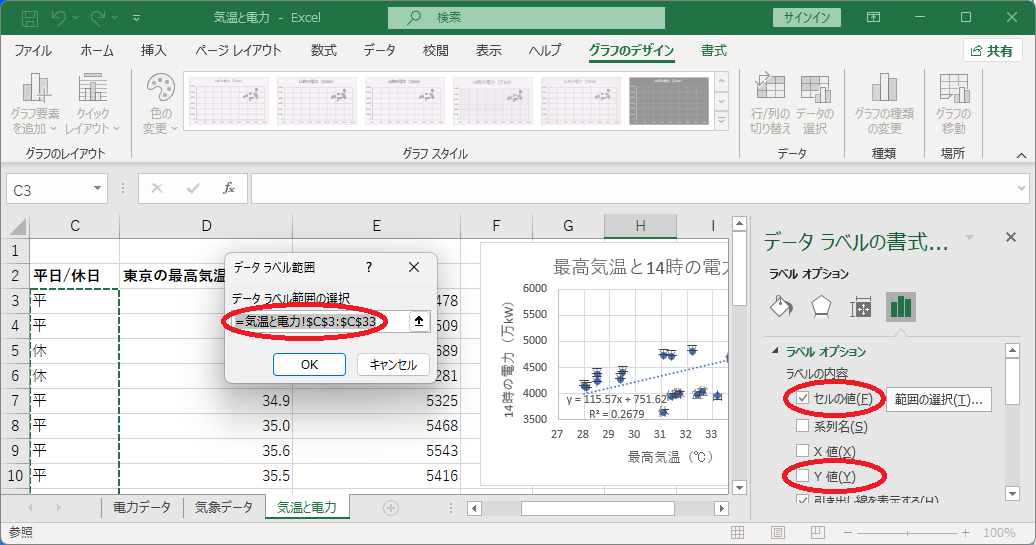Open グラフ要素を追加 dropdown
Image resolution: width=1036 pixels, height=545 pixels.
click(x=36, y=104)
